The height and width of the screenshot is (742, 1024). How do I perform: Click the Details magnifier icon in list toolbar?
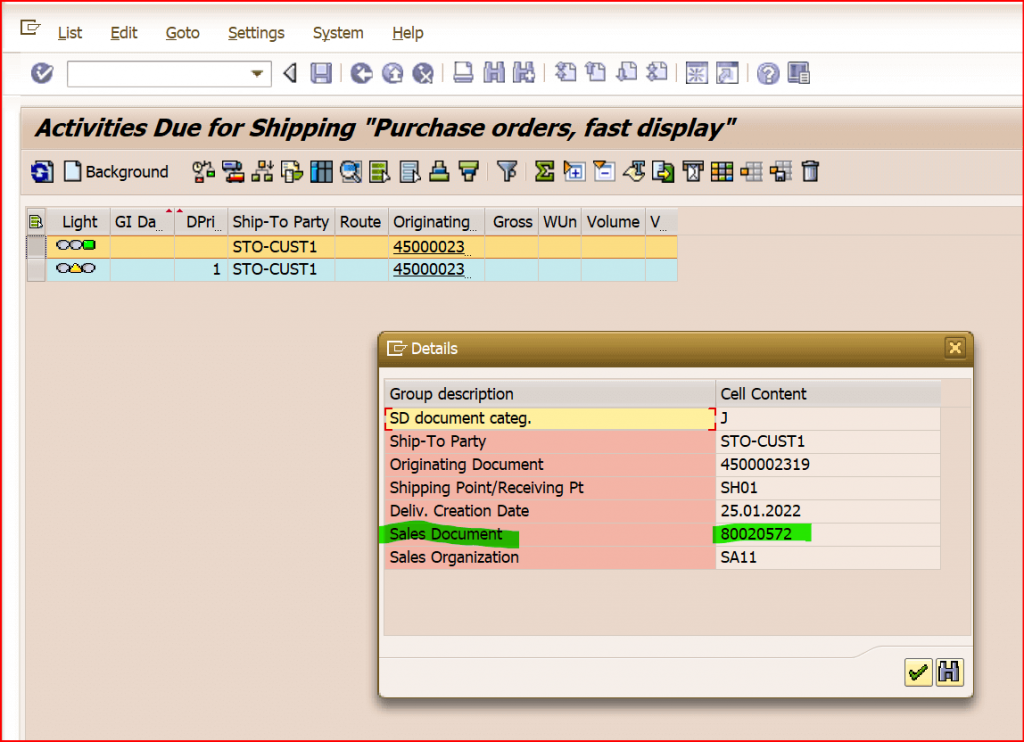pos(351,171)
